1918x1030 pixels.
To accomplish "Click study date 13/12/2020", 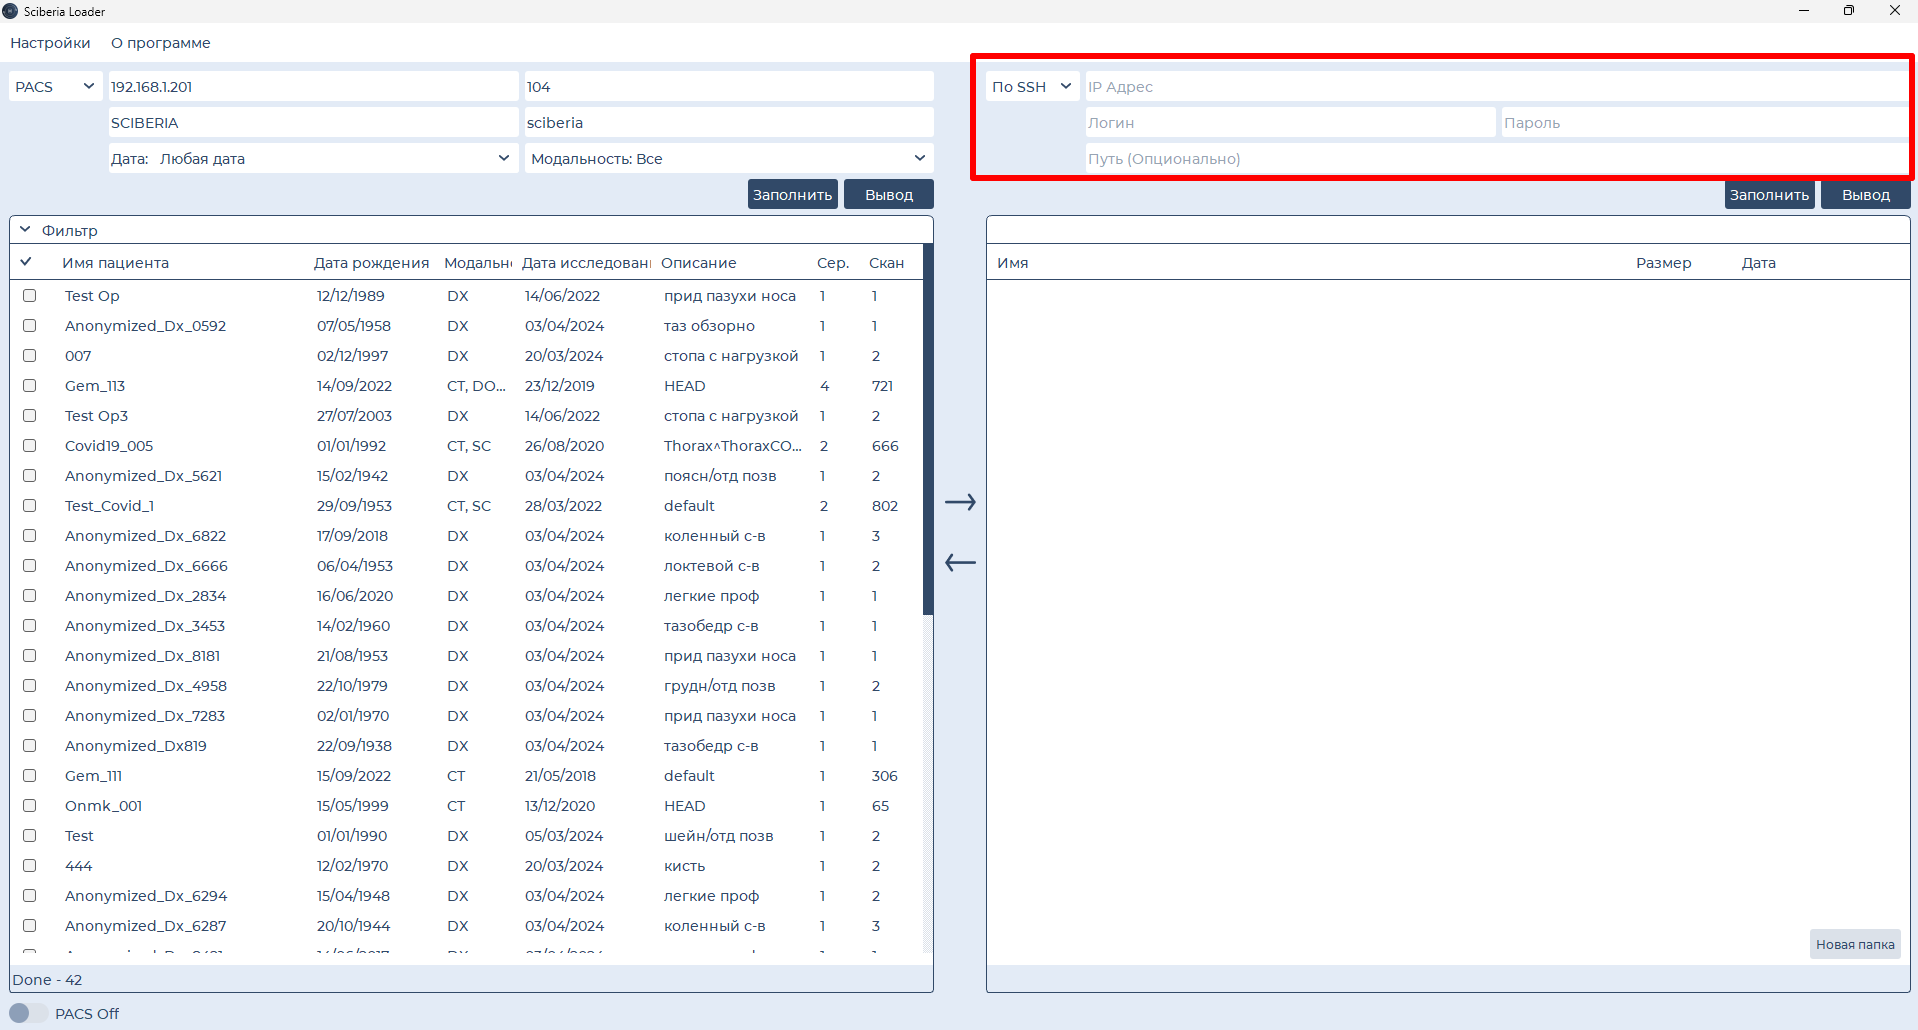I will (560, 806).
